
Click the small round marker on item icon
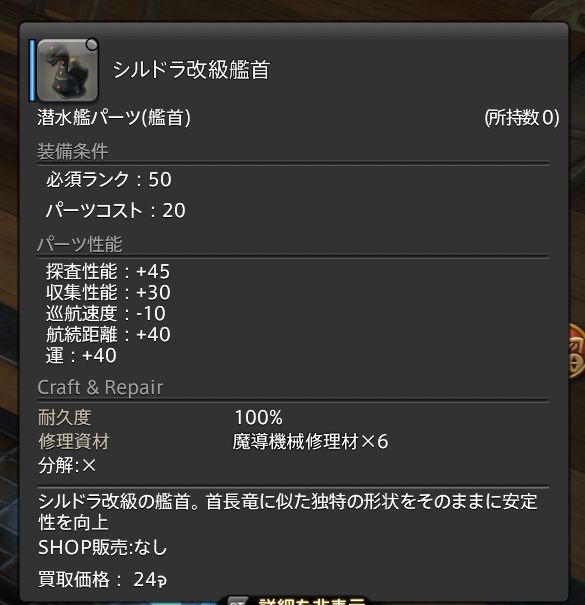coord(92,45)
